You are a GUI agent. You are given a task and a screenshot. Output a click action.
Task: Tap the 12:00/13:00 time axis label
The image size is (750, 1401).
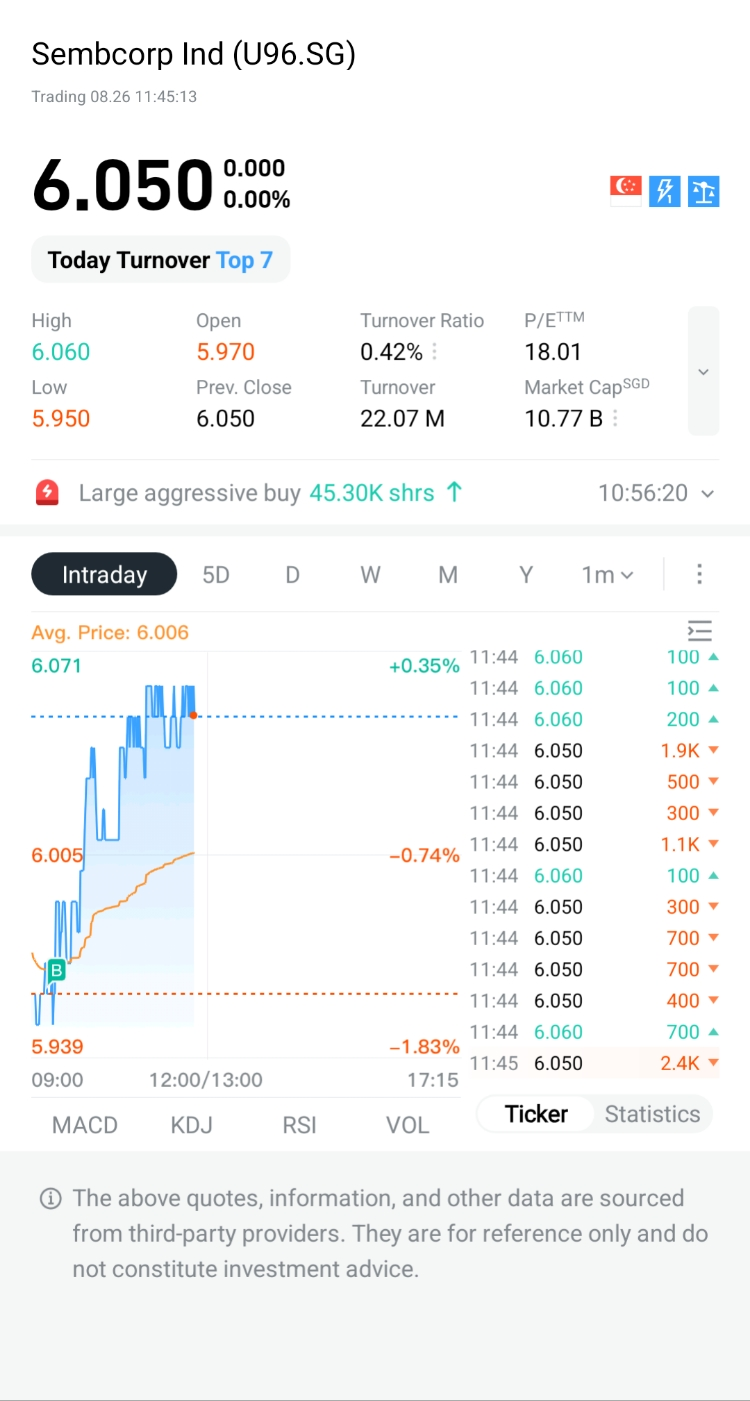pyautogui.click(x=206, y=1080)
